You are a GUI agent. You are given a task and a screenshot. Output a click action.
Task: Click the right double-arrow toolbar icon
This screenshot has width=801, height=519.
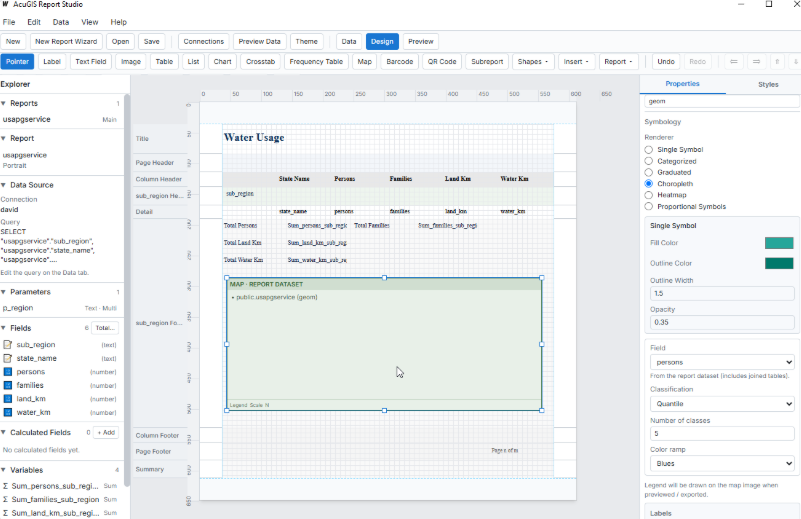756,61
